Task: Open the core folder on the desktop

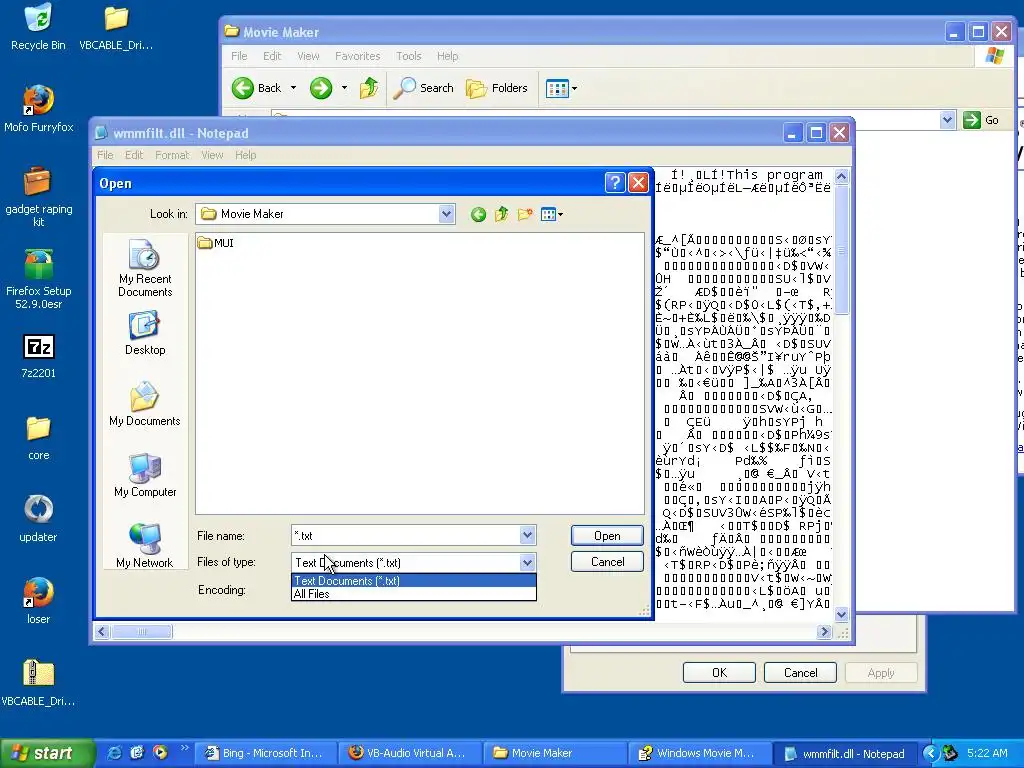Action: point(39,438)
